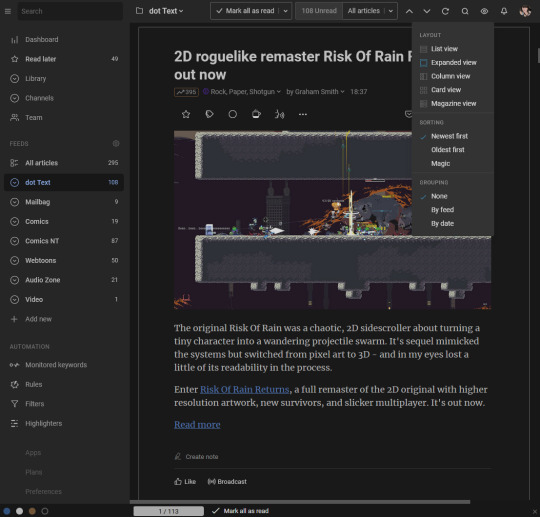
Task: Expand the Webtoons folder chevron
Action: [x=14, y=260]
